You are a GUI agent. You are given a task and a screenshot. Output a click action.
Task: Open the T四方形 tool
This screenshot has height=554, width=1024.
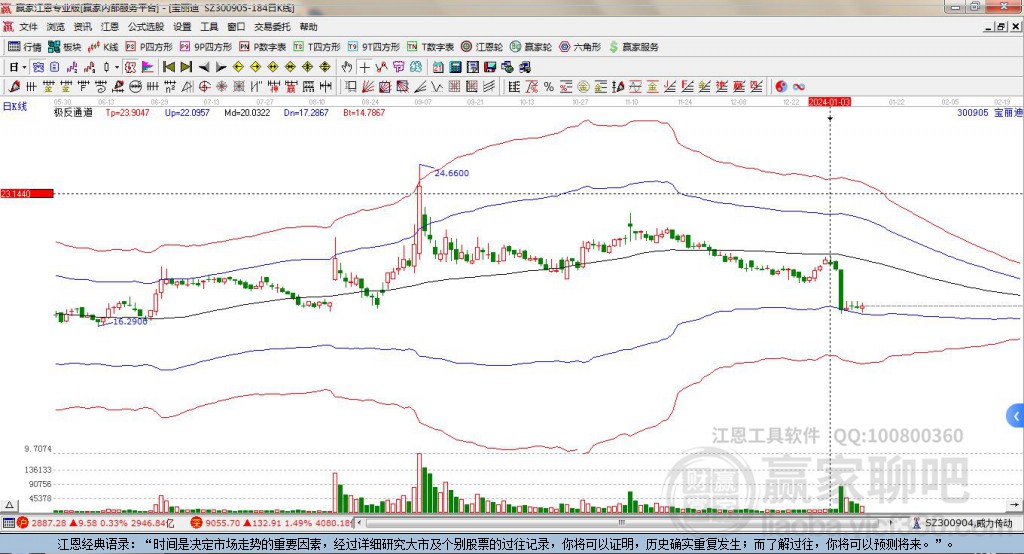[x=317, y=47]
